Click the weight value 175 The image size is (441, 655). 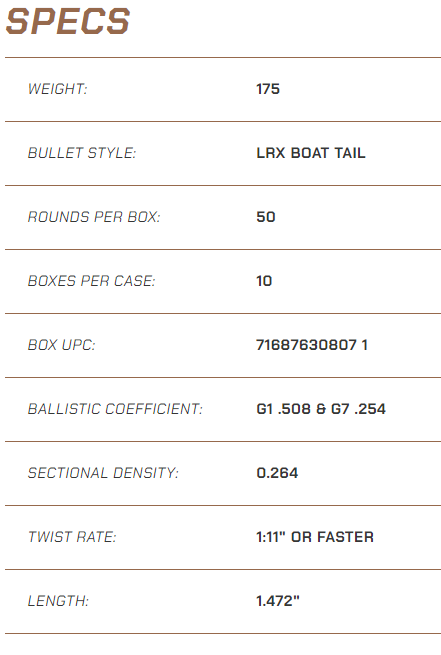(x=268, y=89)
